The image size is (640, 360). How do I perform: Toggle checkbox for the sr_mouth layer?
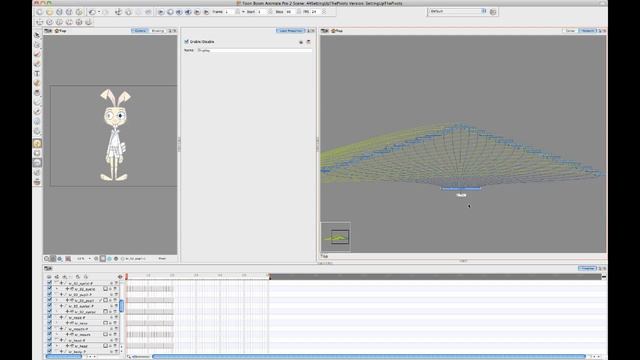pos(49,334)
